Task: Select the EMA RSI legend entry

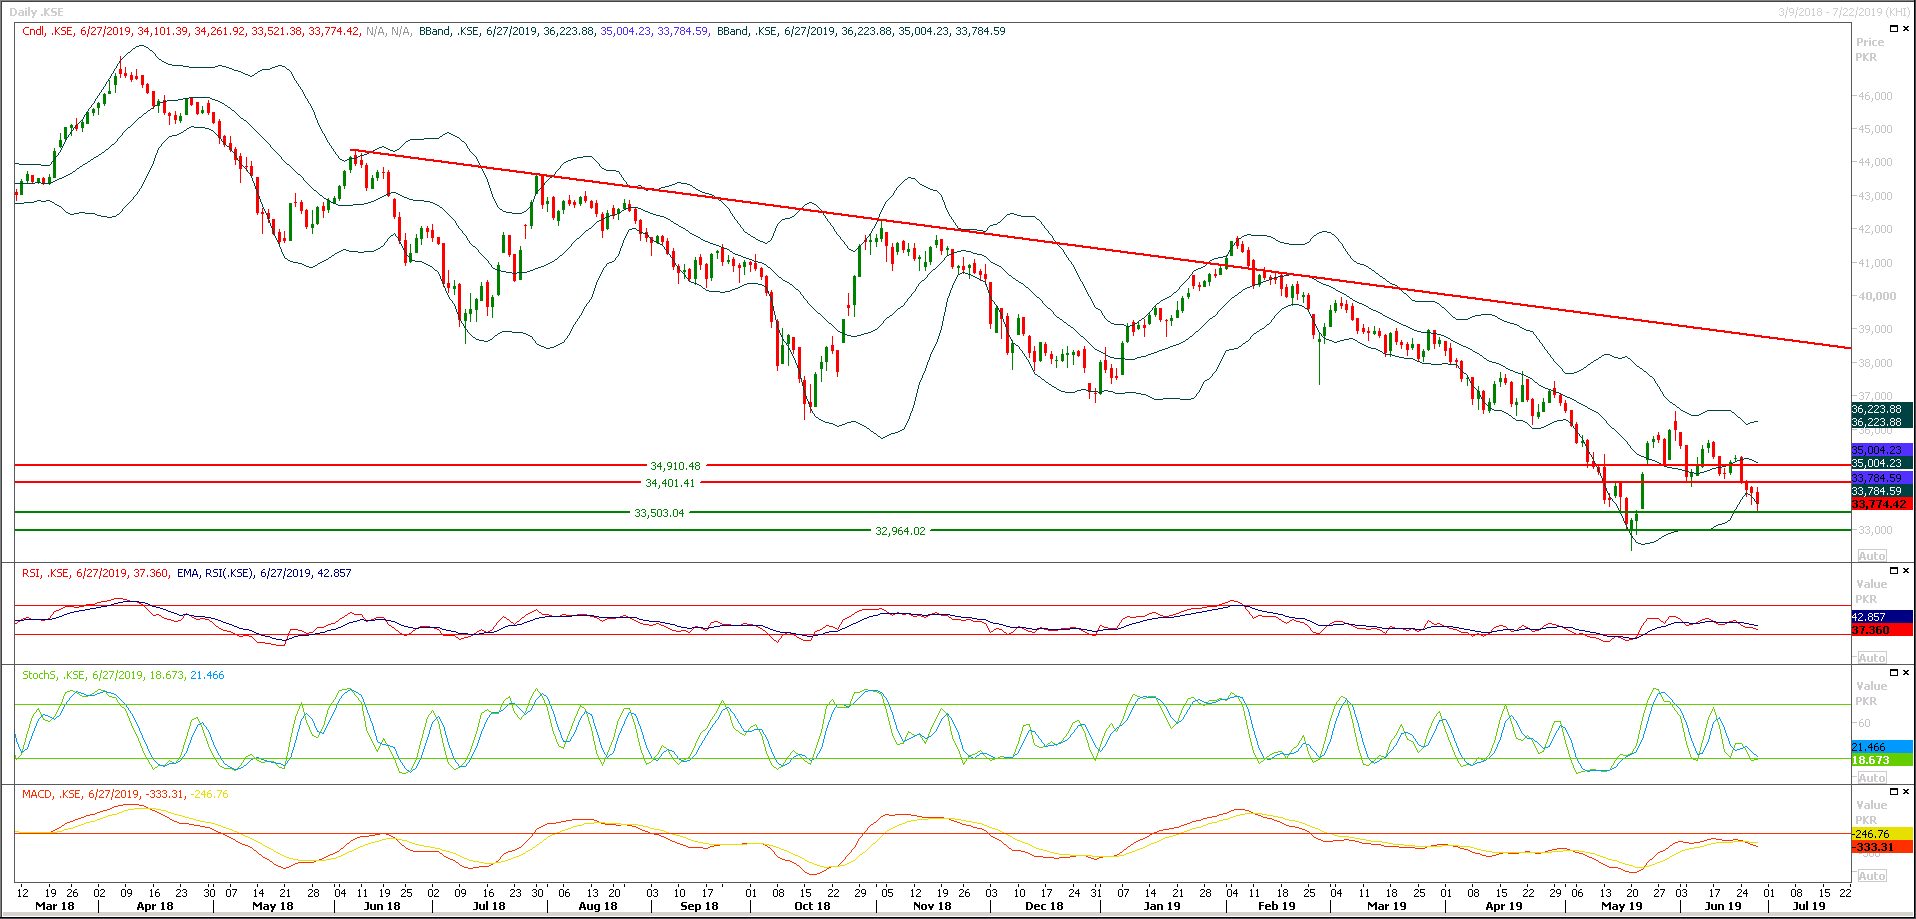Action: click(x=210, y=573)
